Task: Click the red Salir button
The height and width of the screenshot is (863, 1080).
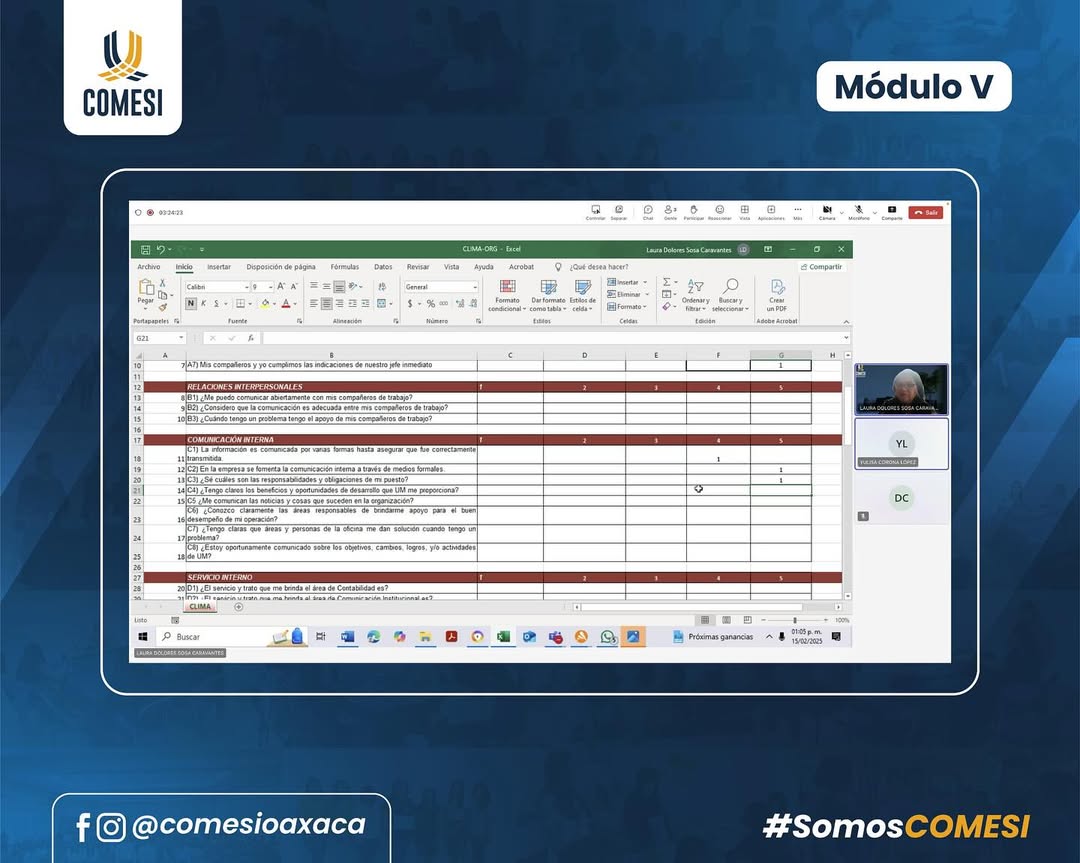Action: (926, 212)
